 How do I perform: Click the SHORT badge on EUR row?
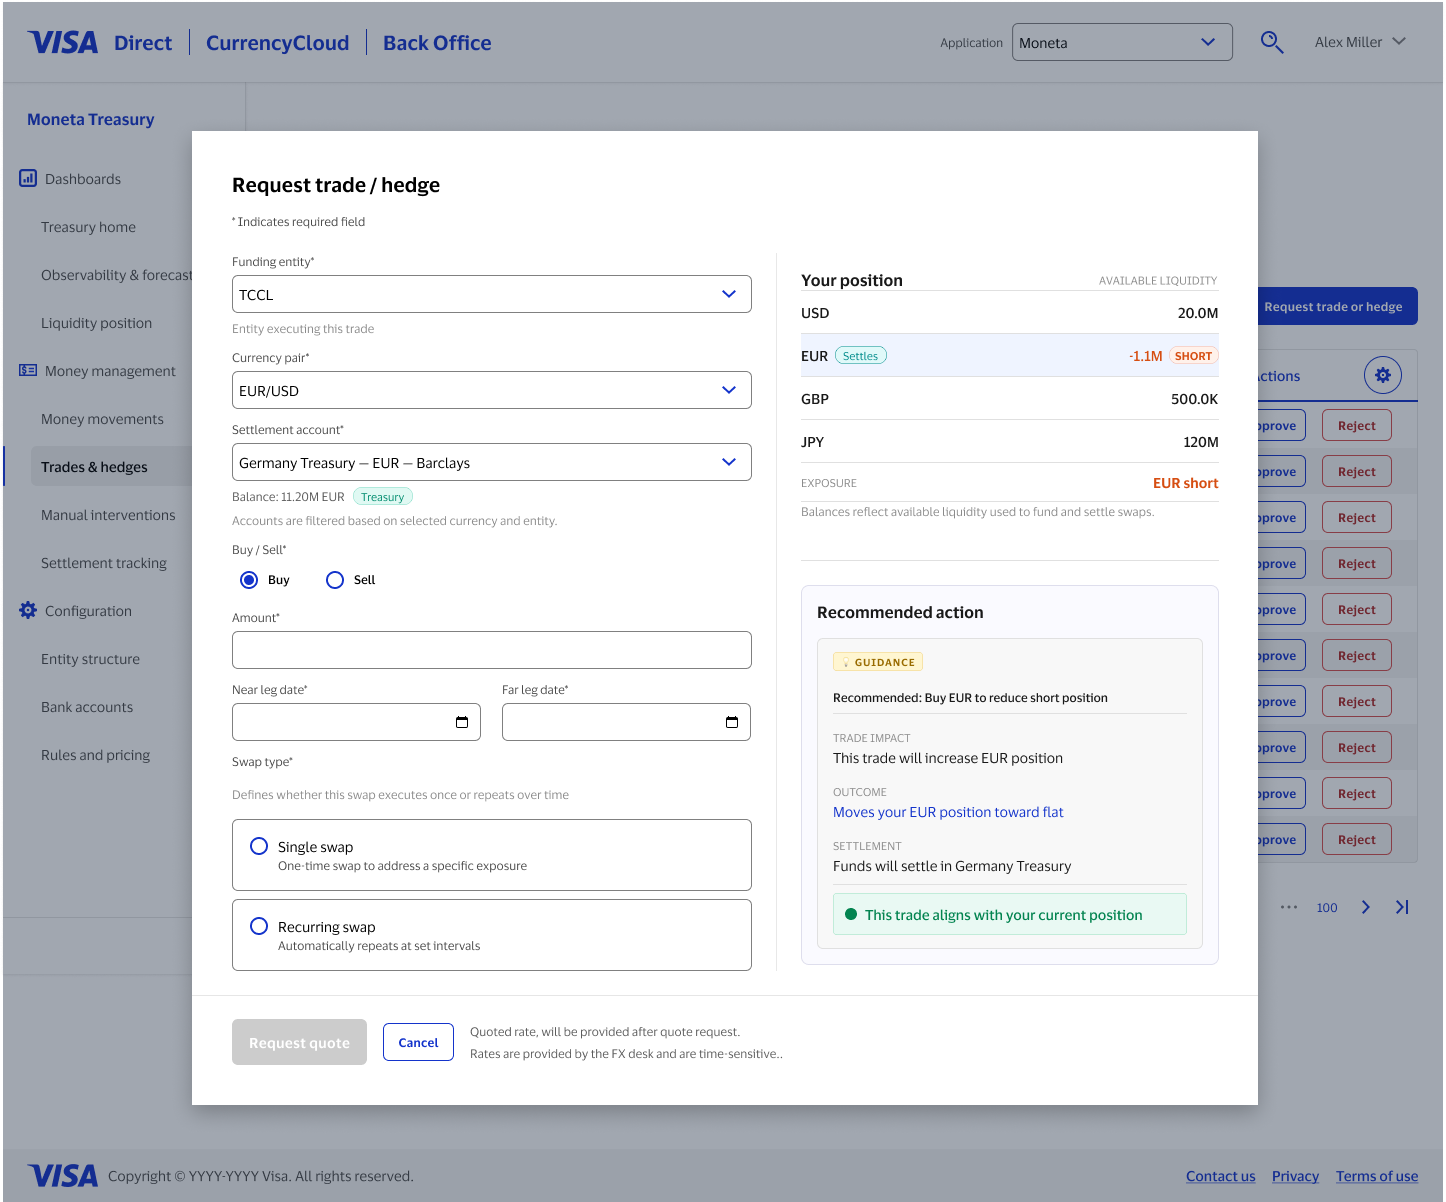click(x=1193, y=355)
